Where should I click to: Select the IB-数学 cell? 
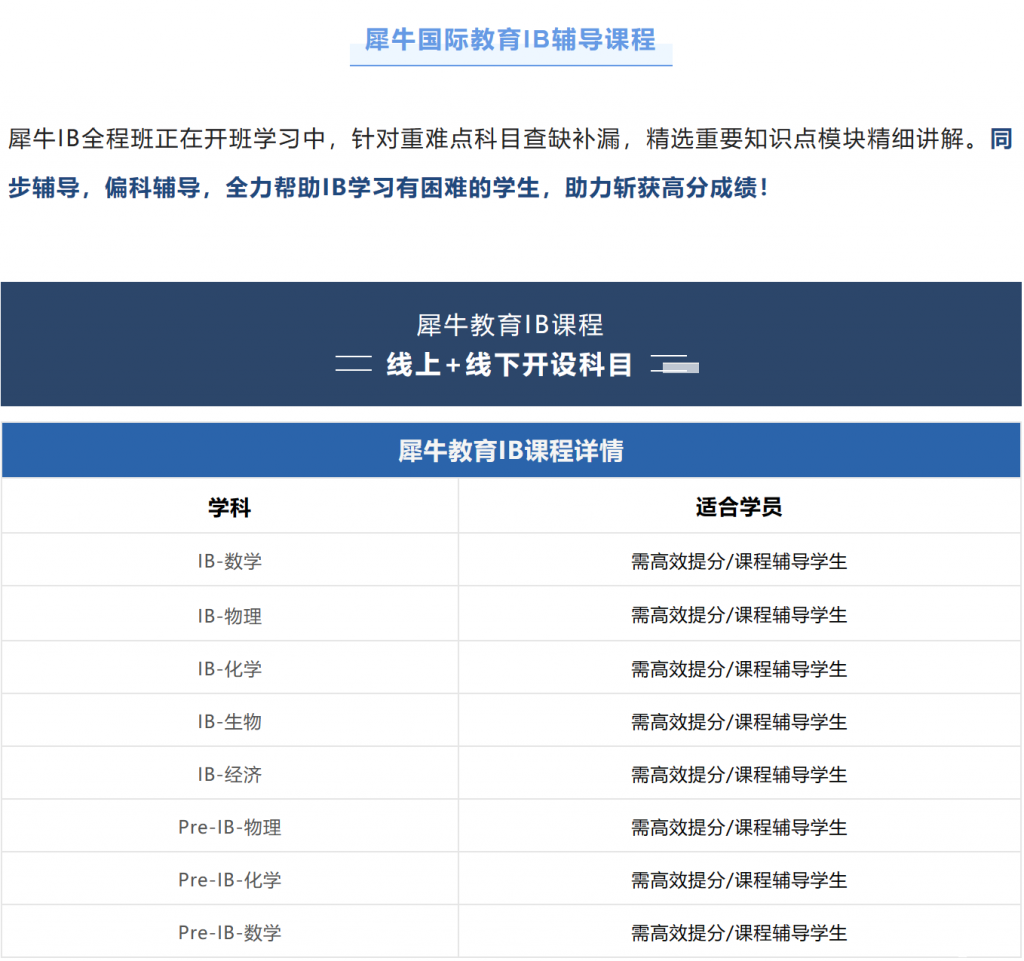(x=230, y=561)
